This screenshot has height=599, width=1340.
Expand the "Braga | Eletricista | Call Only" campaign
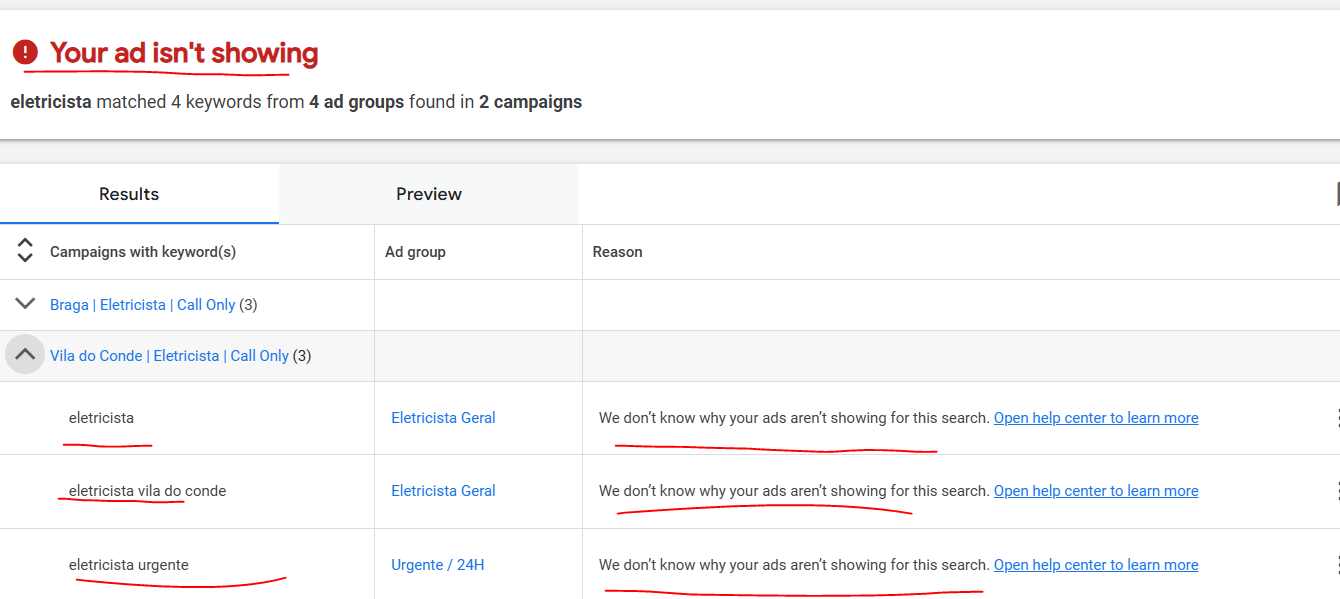[24, 303]
